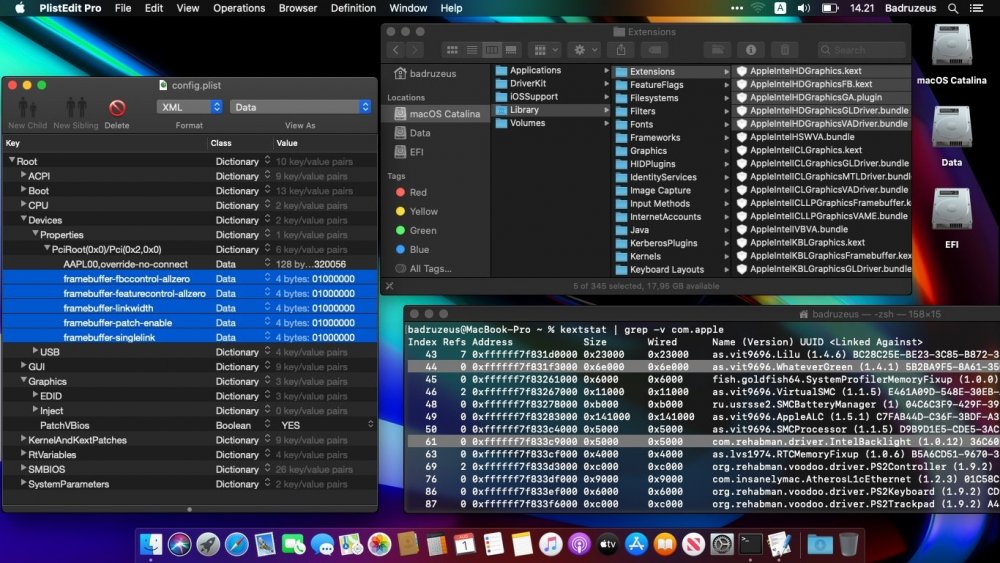The width and height of the screenshot is (1000, 563).
Task: Open Finder from the Dock
Action: click(151, 544)
